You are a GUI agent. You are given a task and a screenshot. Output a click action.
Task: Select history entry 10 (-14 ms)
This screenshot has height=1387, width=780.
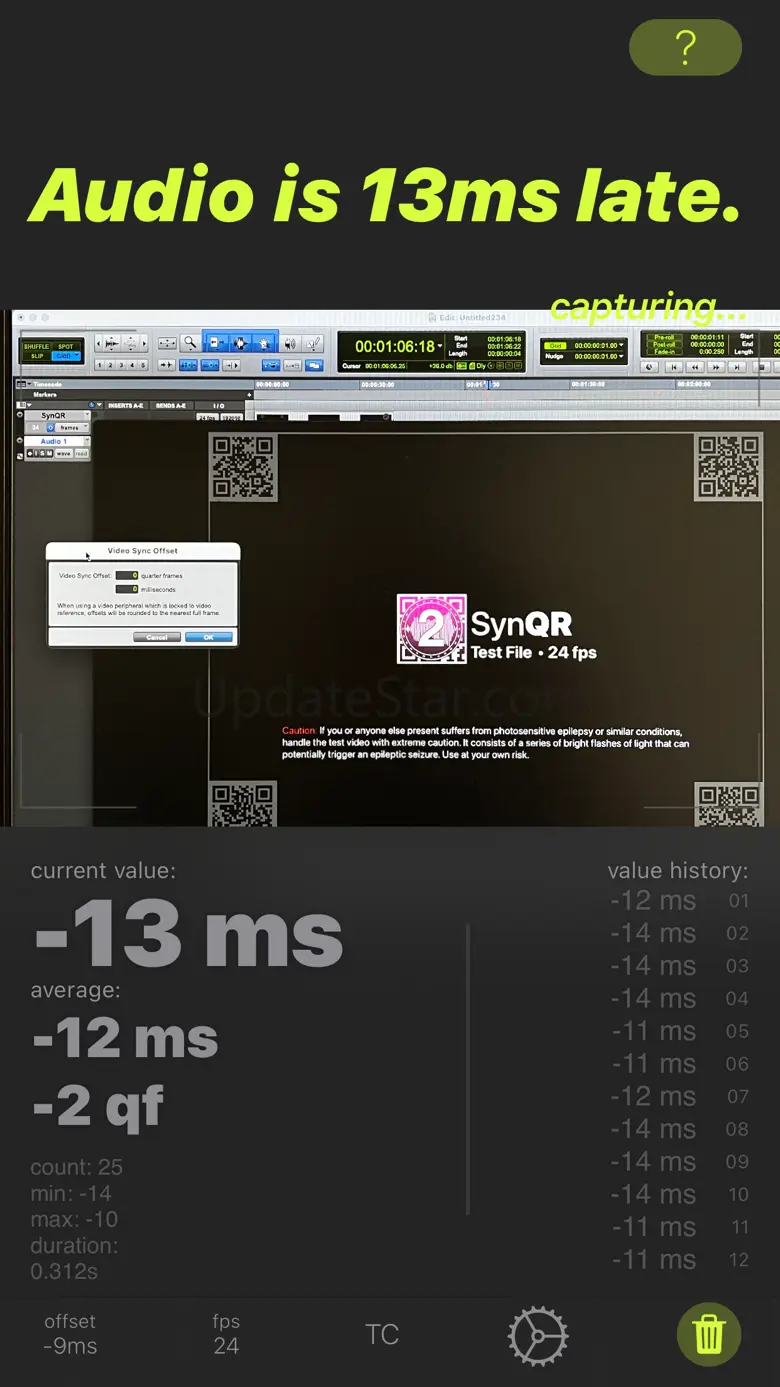click(679, 1194)
